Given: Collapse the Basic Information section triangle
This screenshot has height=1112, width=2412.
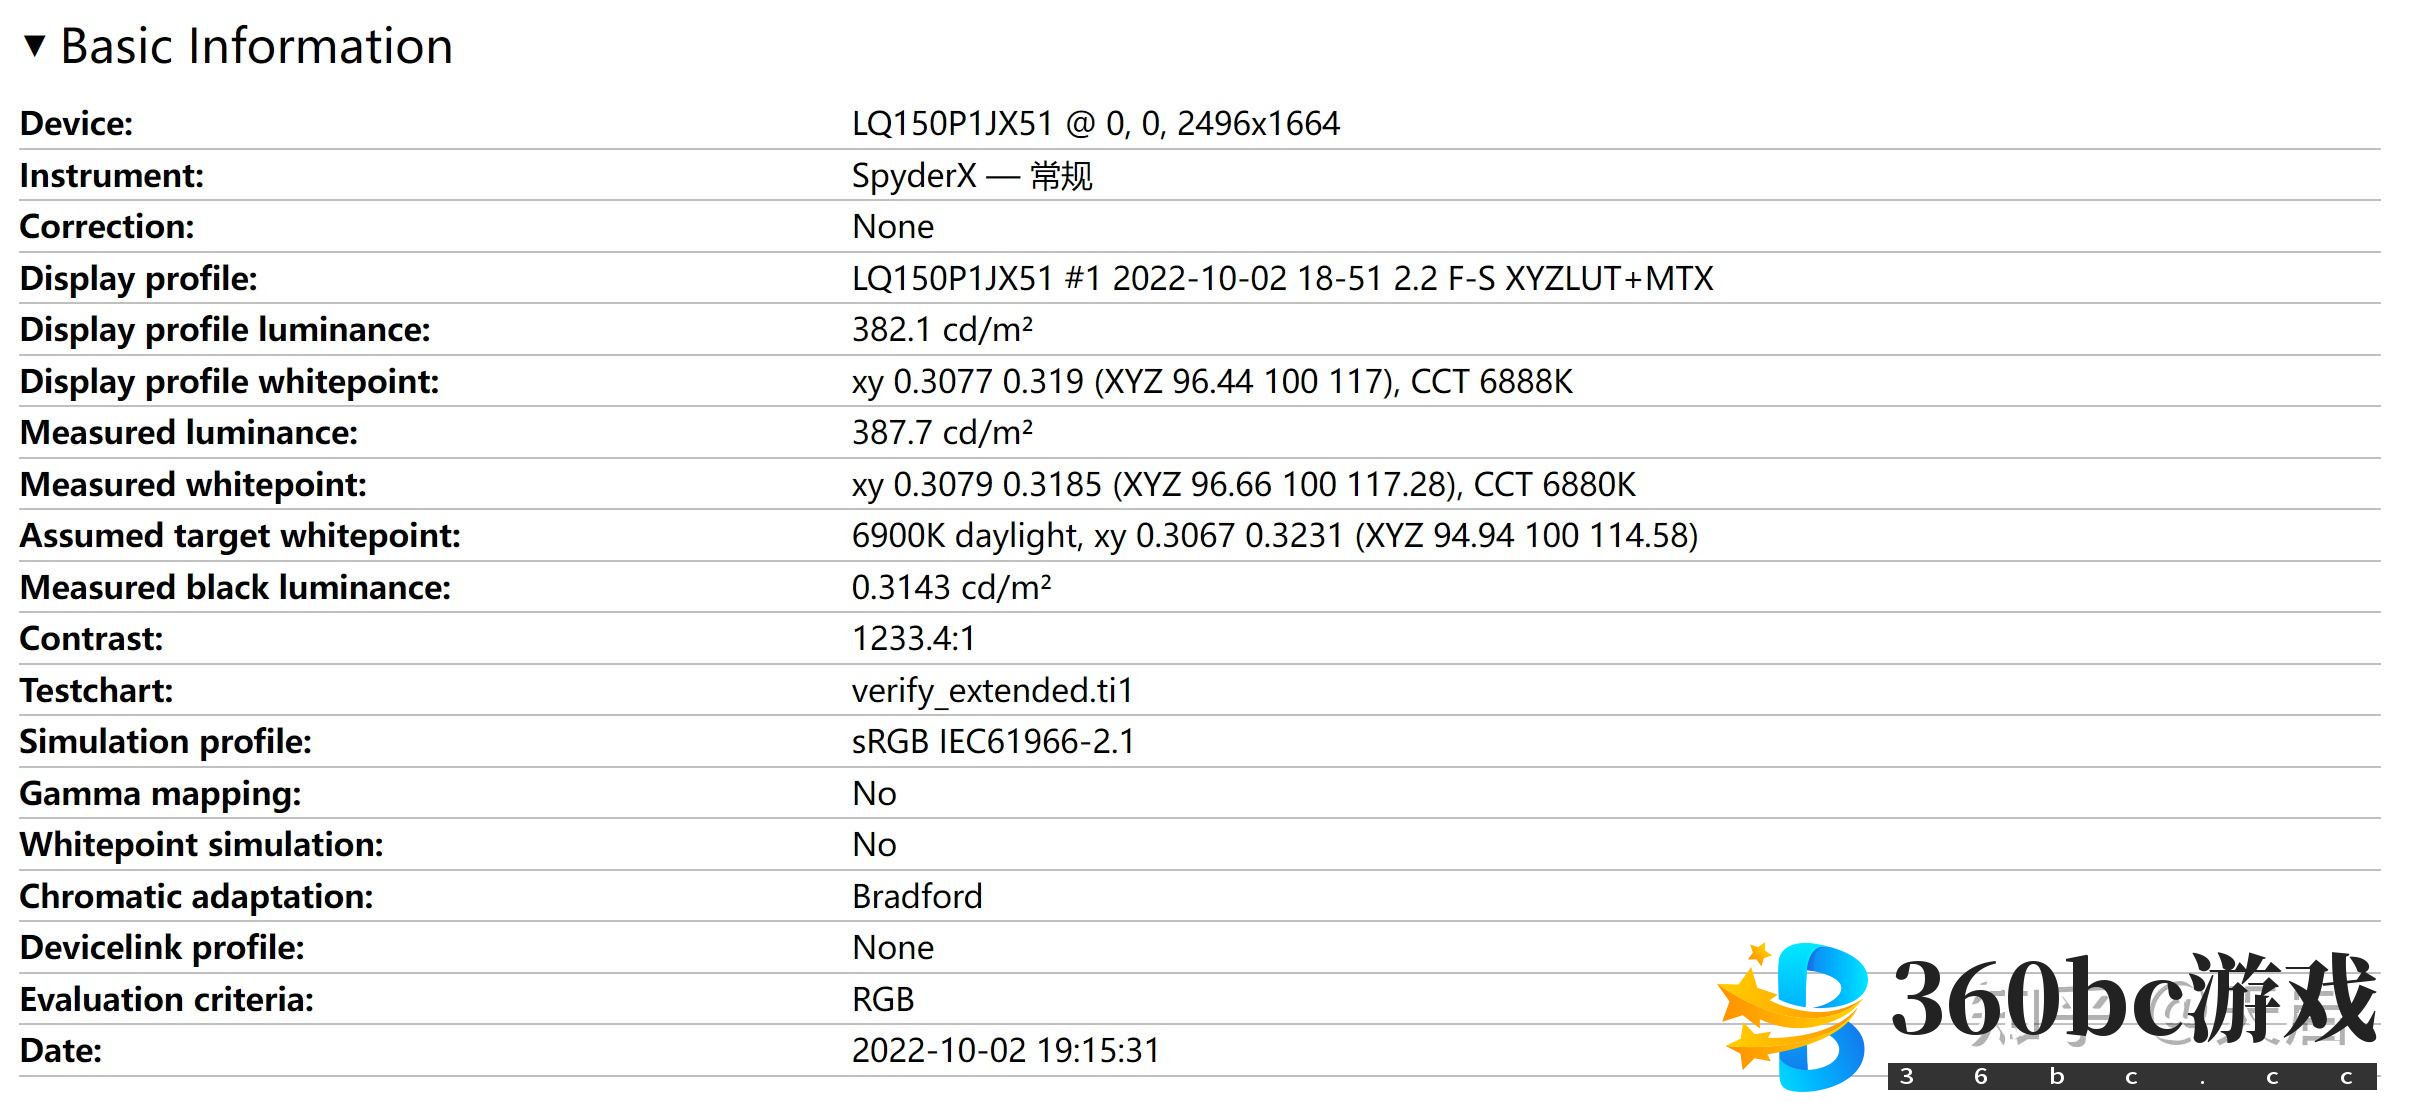Looking at the screenshot, I should point(35,46).
